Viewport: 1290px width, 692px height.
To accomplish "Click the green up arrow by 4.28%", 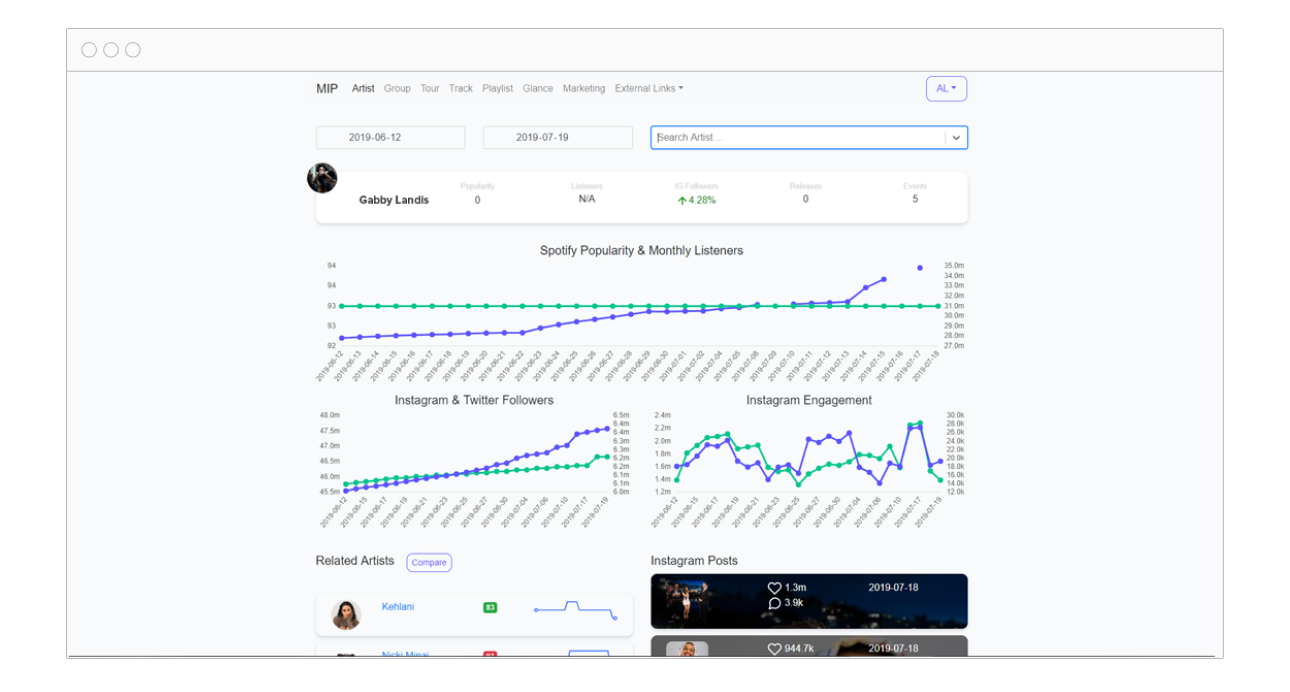I will (682, 200).
